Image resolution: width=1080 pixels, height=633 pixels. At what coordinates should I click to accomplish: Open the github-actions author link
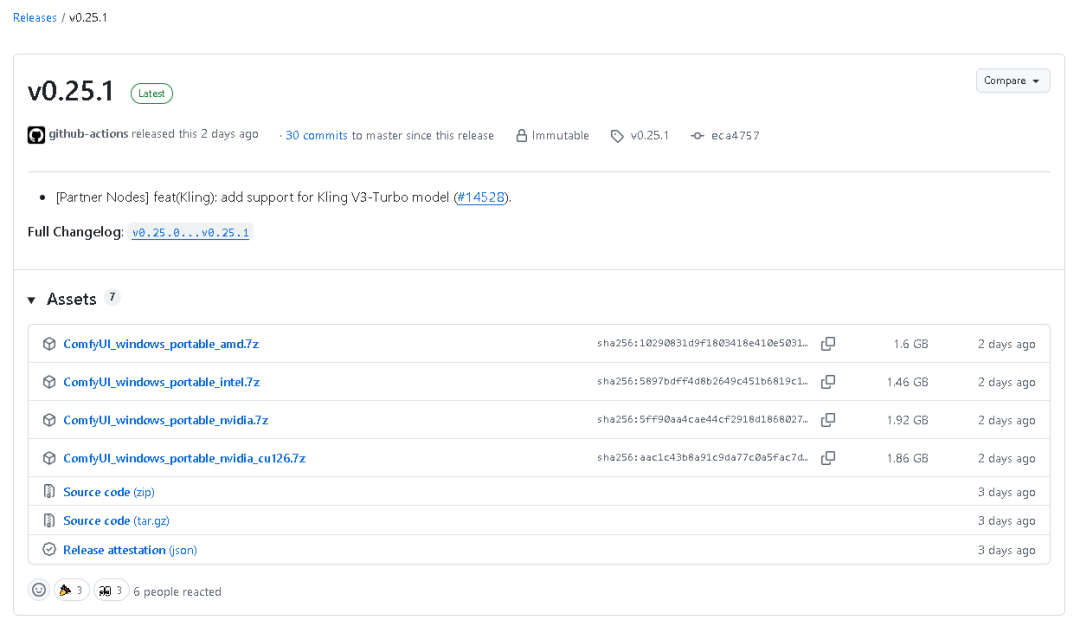pos(88,134)
